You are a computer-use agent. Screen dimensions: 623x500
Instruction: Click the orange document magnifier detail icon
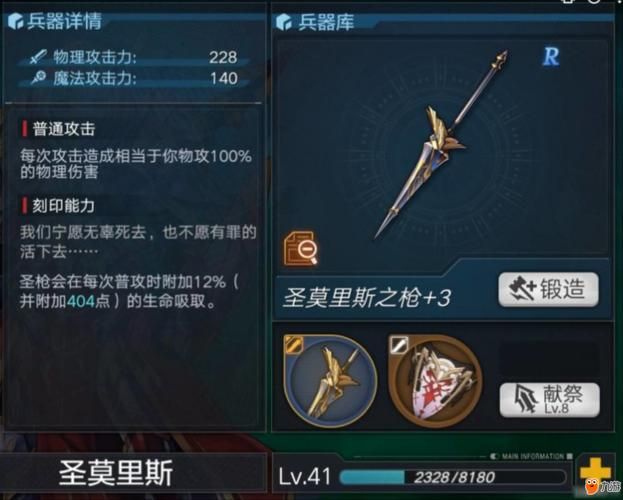[x=300, y=247]
